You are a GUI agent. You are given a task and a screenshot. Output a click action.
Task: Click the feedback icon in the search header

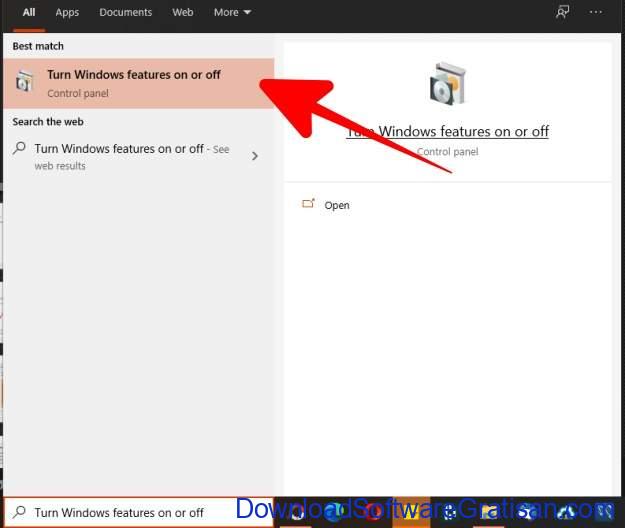[x=562, y=12]
